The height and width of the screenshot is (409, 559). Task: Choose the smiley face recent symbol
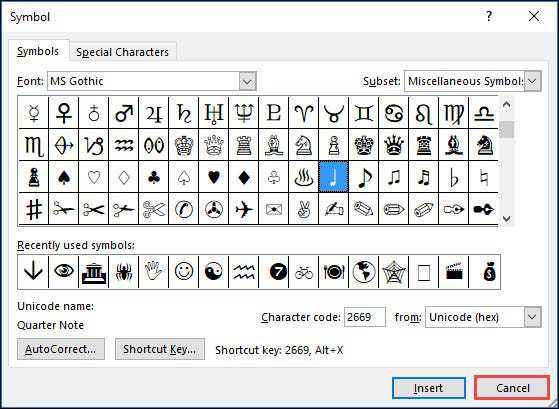(x=184, y=272)
